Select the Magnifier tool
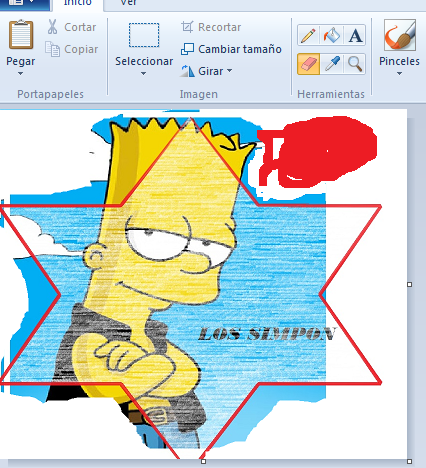Image resolution: width=426 pixels, height=468 pixels. (x=354, y=64)
